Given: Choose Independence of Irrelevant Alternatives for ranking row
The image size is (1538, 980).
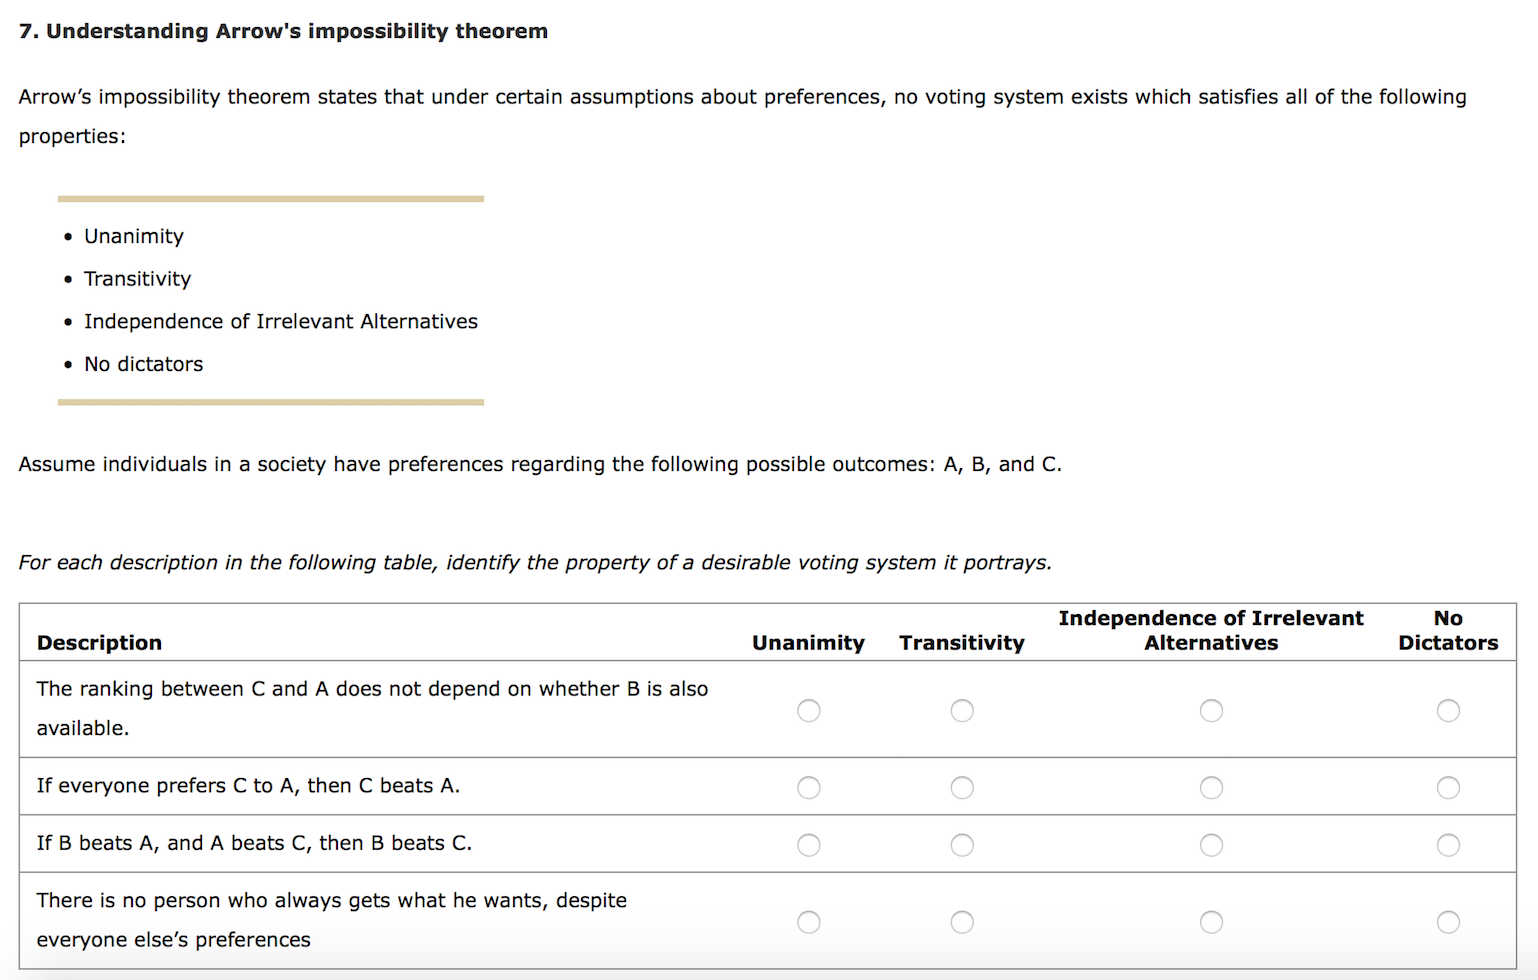Looking at the screenshot, I should 1211,710.
